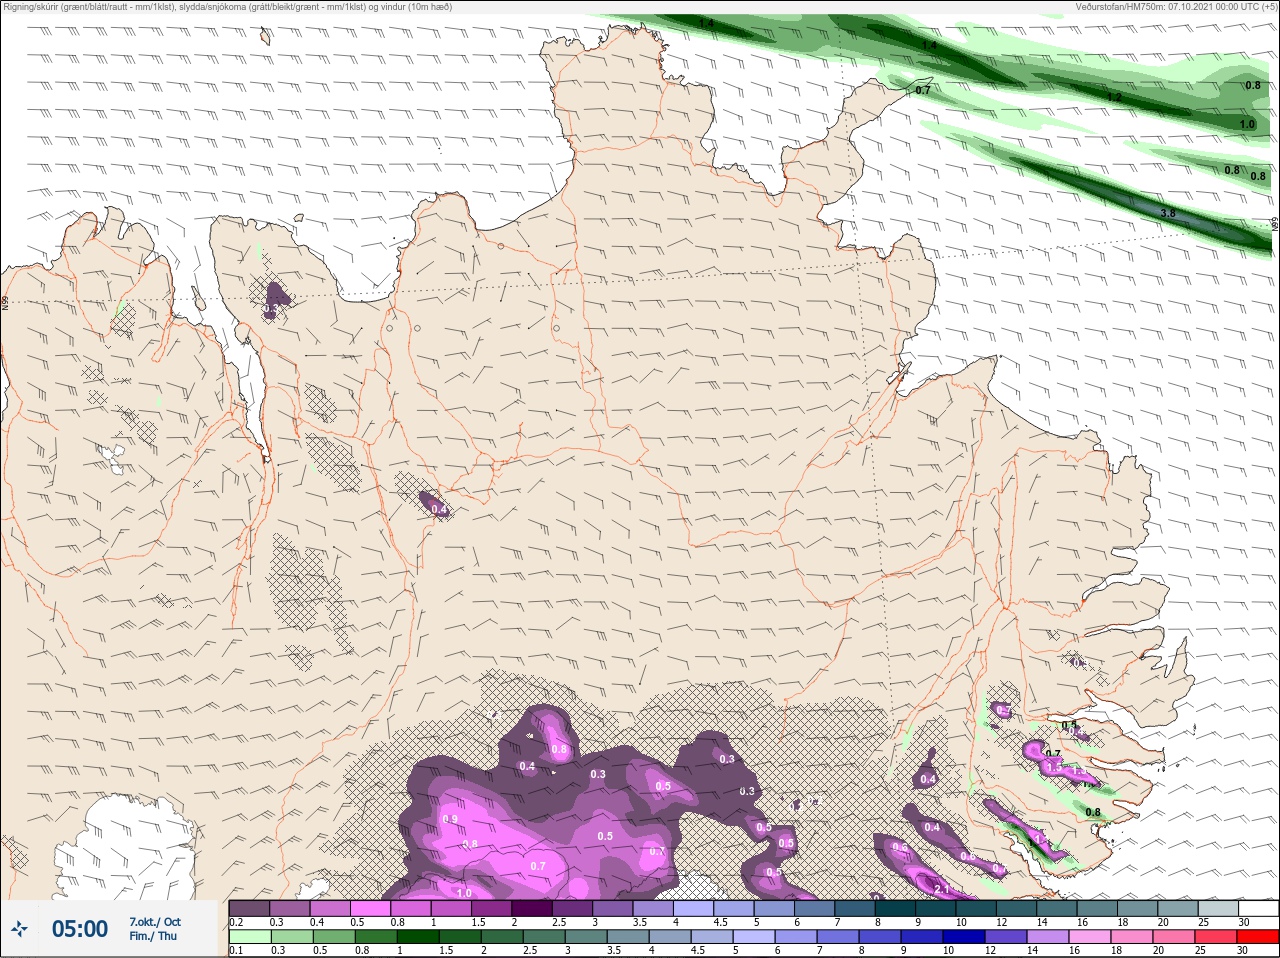Click the 1.2 value in the green rain band

click(x=1114, y=98)
